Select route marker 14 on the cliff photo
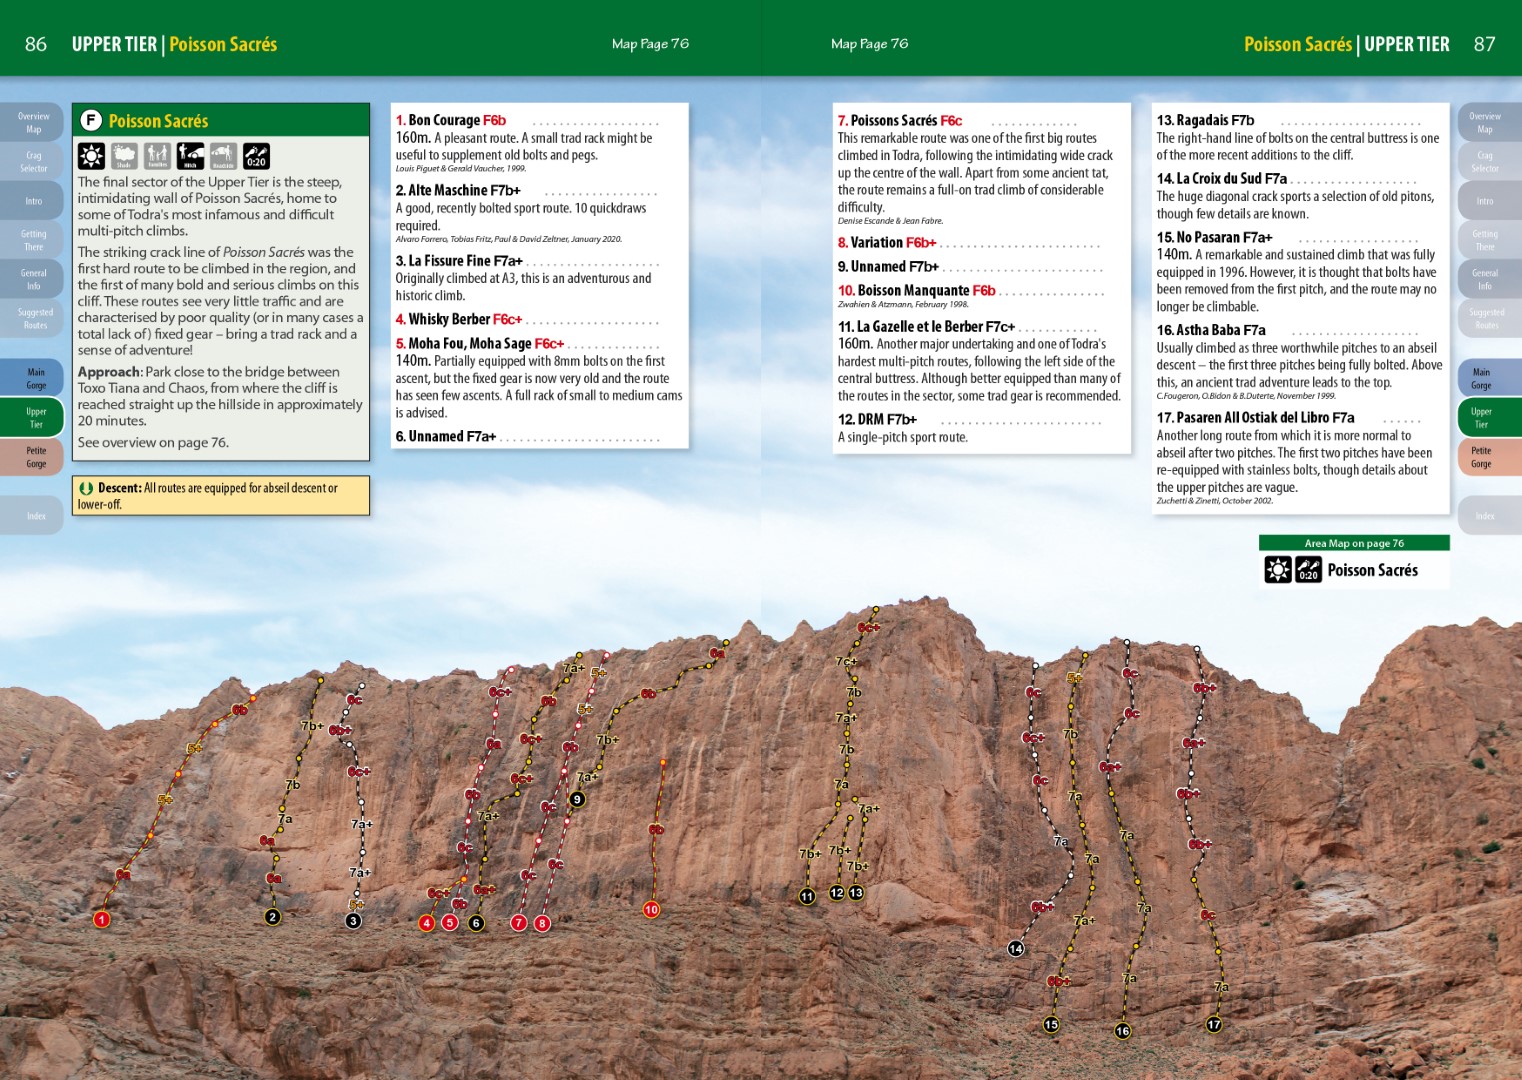Image resolution: width=1522 pixels, height=1080 pixels. (x=1016, y=948)
